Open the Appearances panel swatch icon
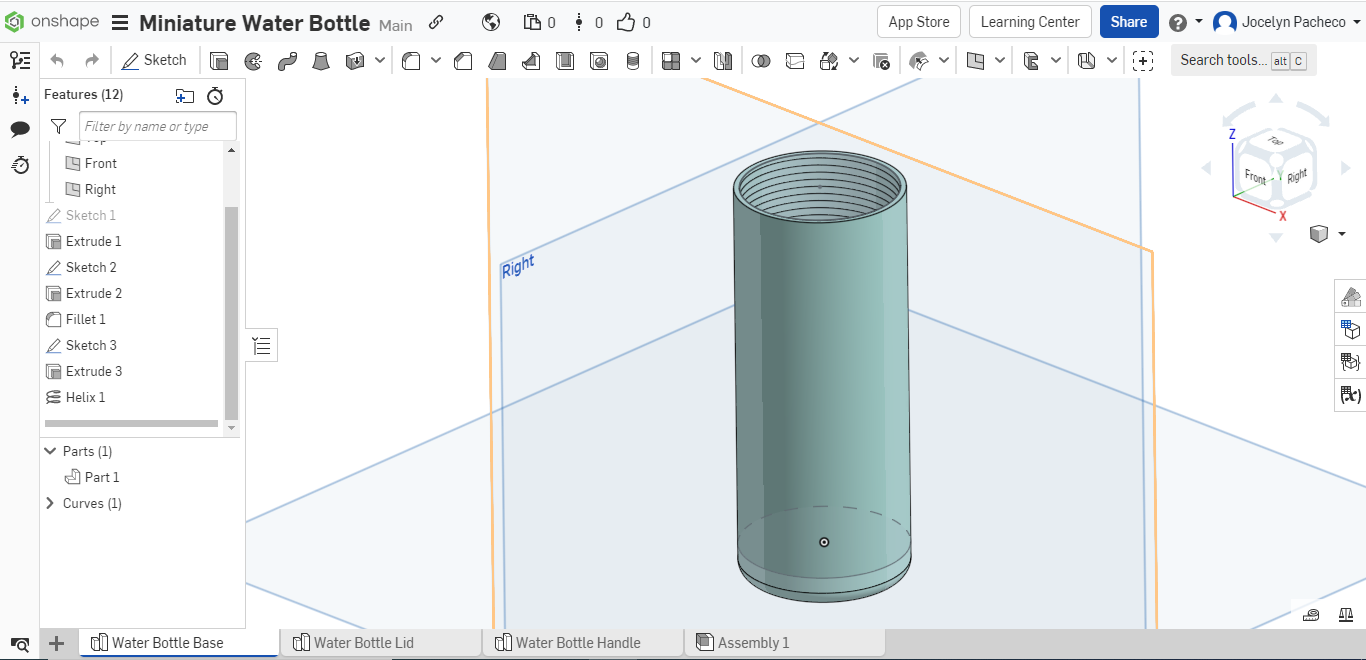Screen dimensions: 1366x660 coord(1351,297)
